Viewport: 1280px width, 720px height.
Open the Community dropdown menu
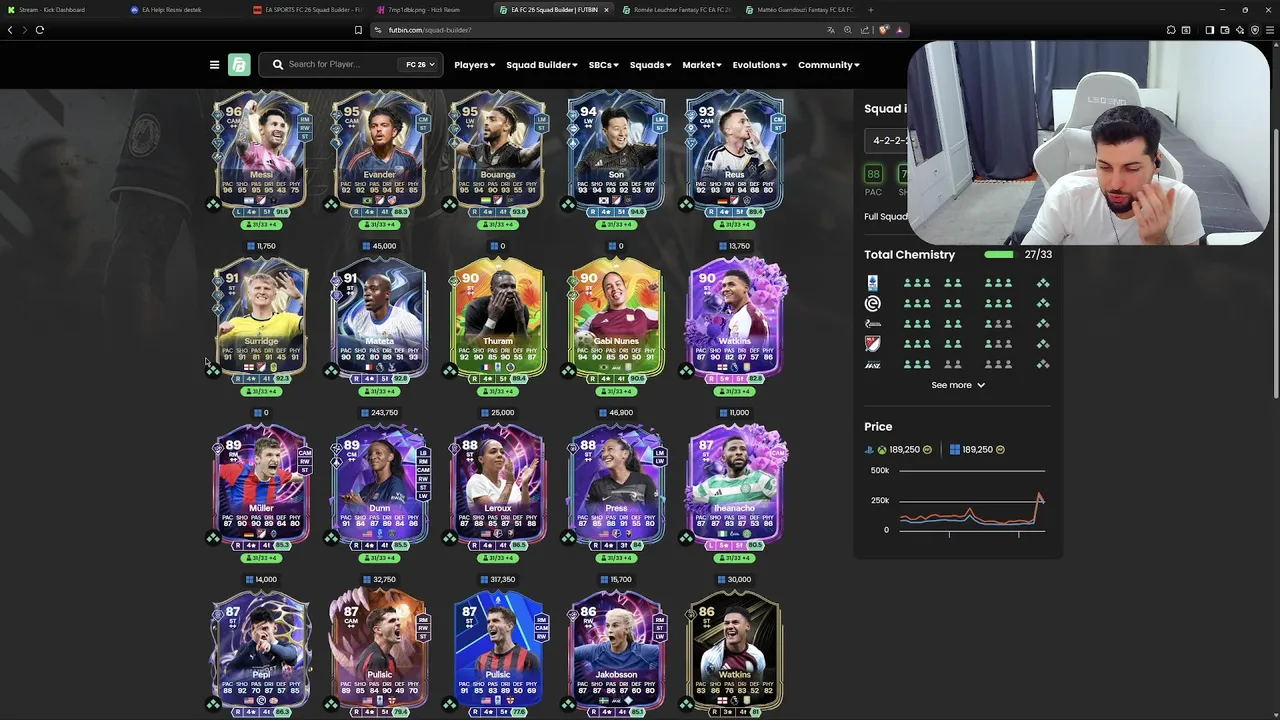click(x=829, y=65)
